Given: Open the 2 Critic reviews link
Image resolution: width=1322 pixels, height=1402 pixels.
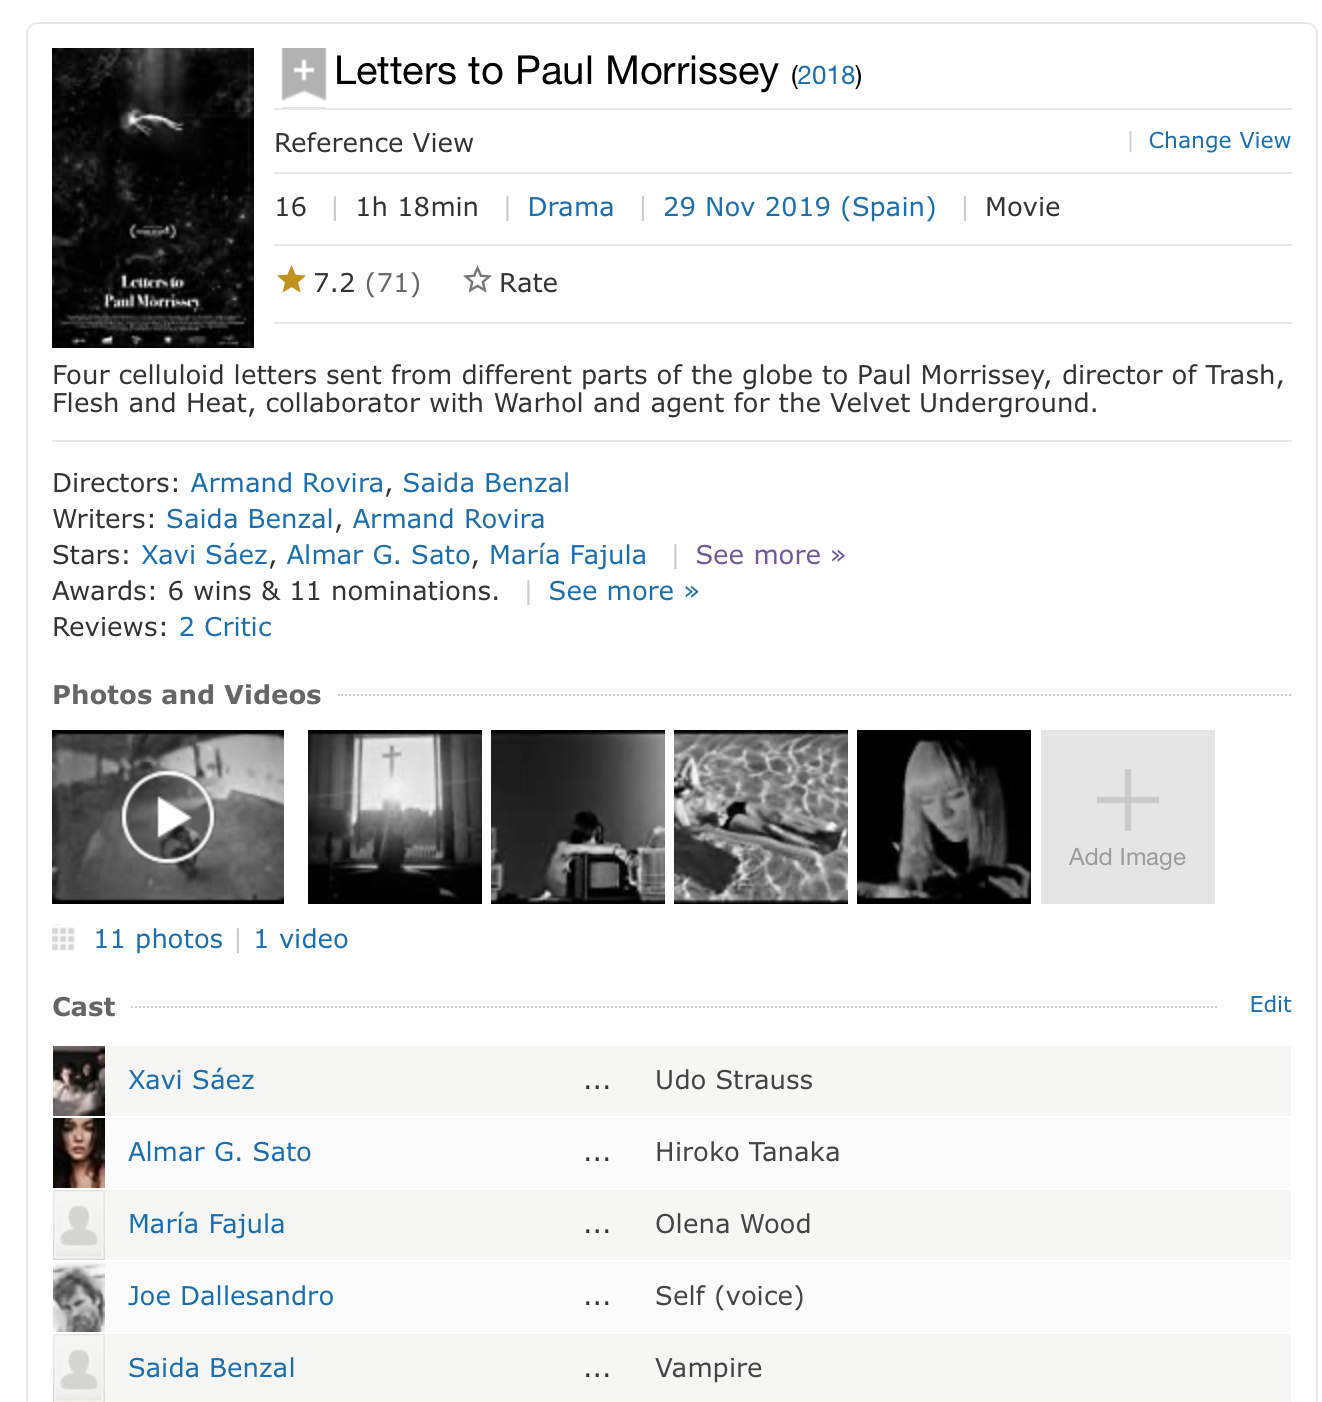Looking at the screenshot, I should pyautogui.click(x=225, y=627).
